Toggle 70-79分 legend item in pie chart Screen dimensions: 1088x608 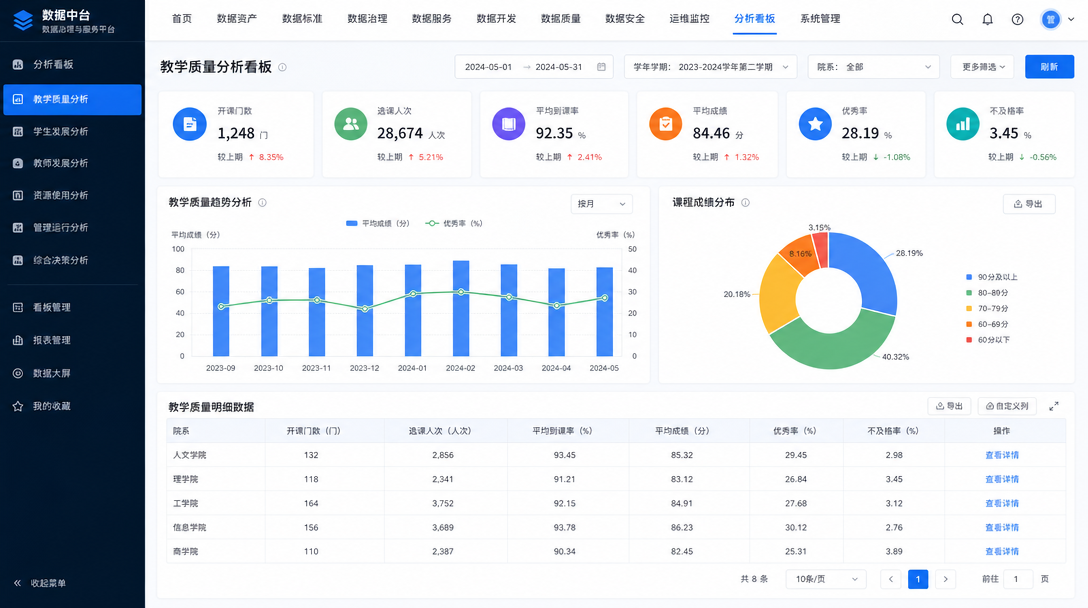[x=987, y=308]
